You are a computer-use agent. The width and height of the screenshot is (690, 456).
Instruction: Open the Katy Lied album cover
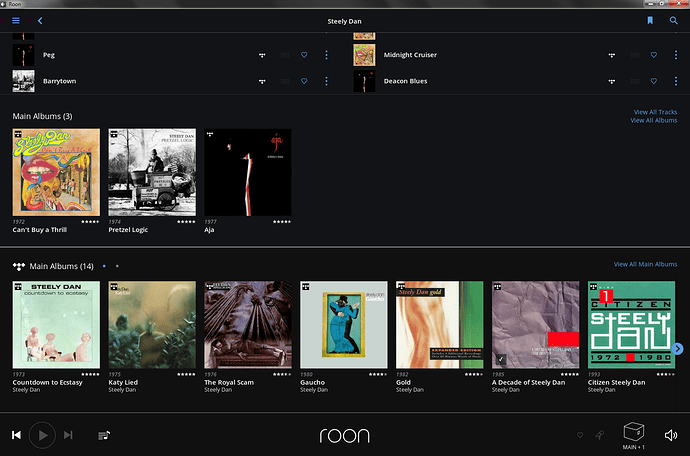(152, 325)
